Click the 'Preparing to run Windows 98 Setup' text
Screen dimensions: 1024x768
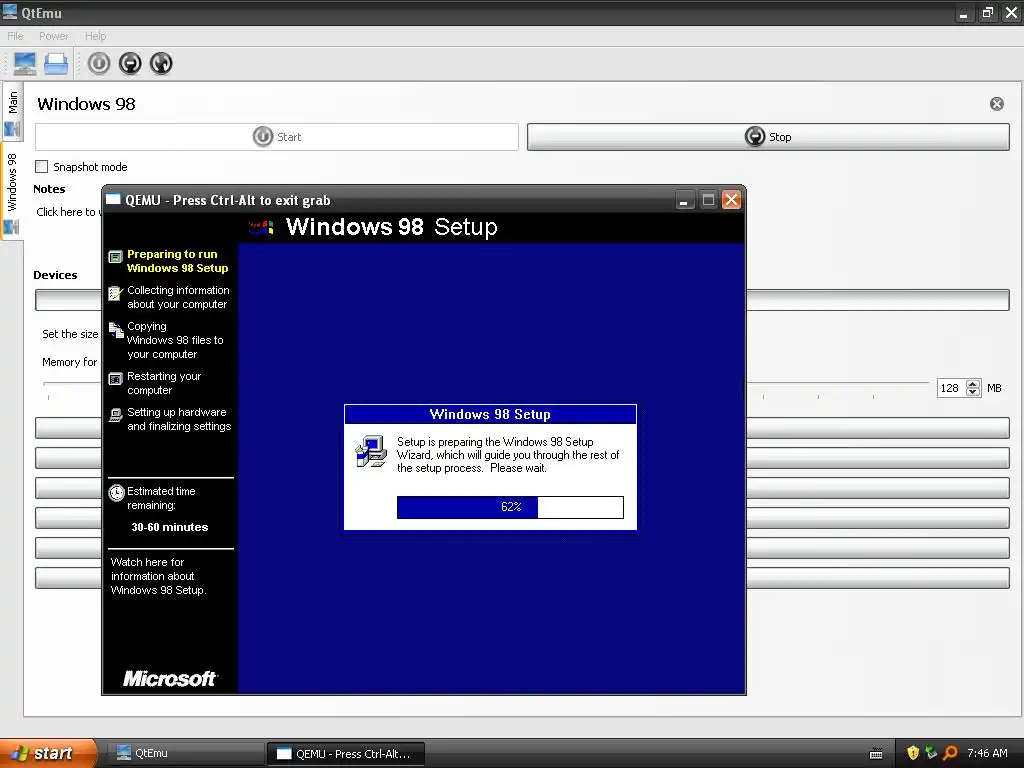[178, 261]
